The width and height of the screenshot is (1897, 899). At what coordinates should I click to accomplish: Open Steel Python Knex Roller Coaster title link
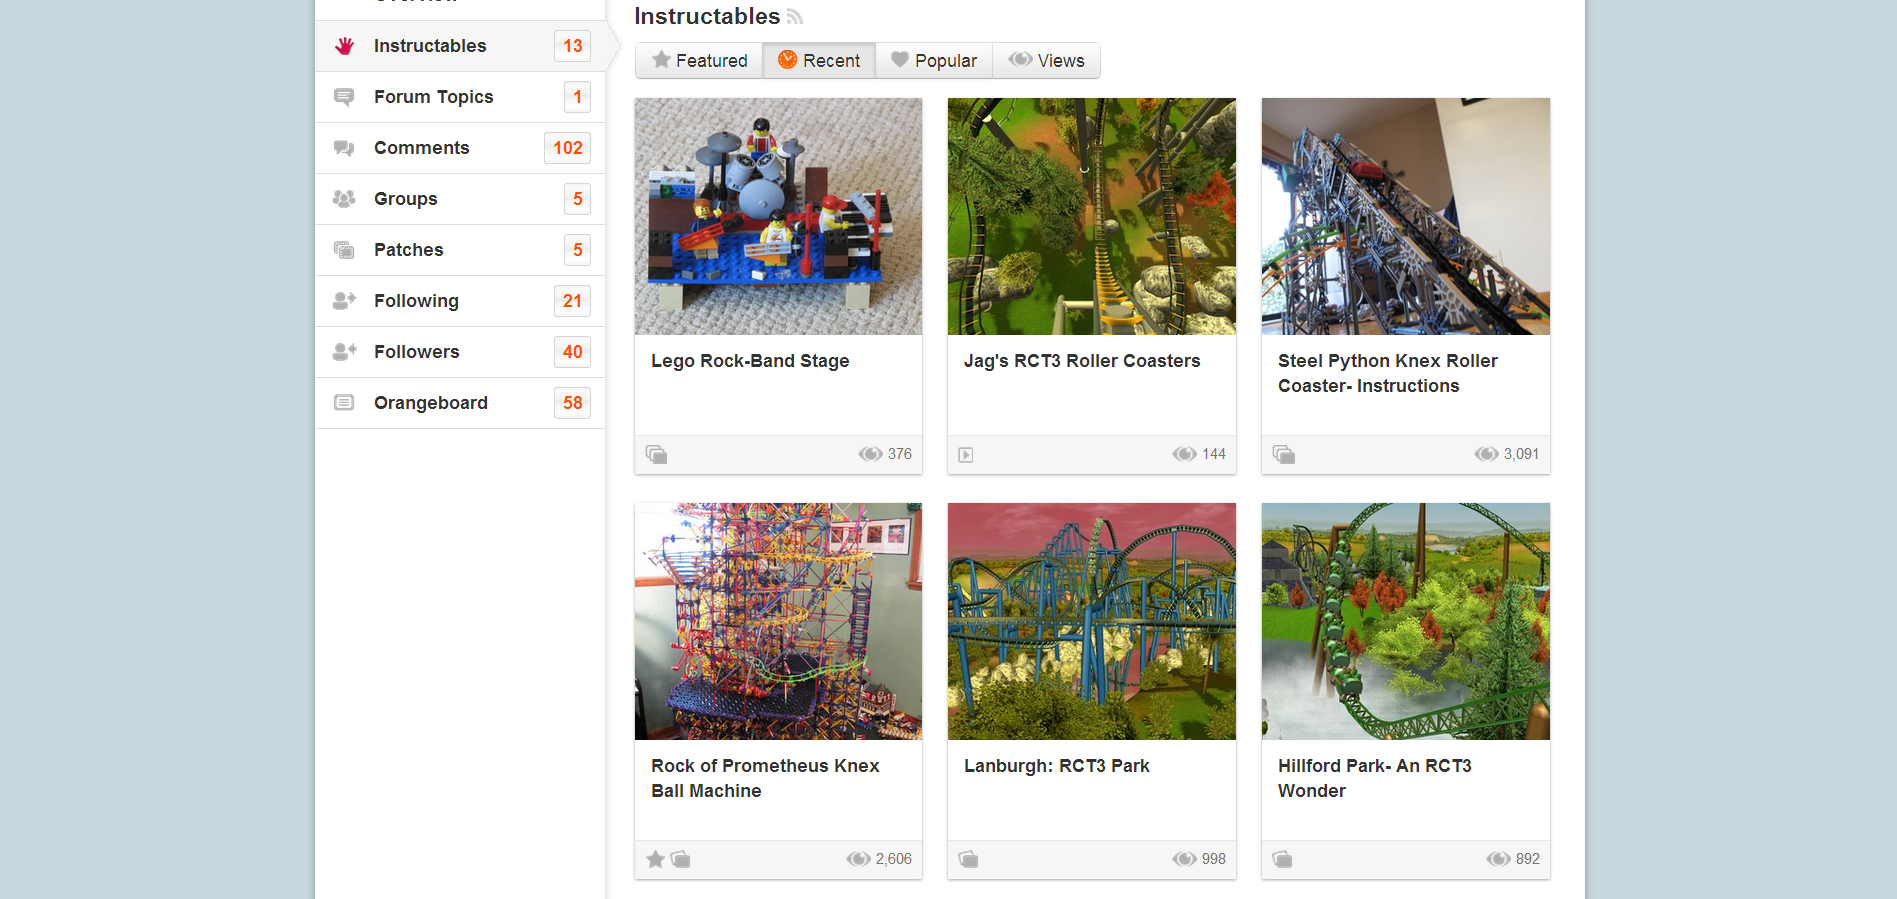[x=1388, y=373]
